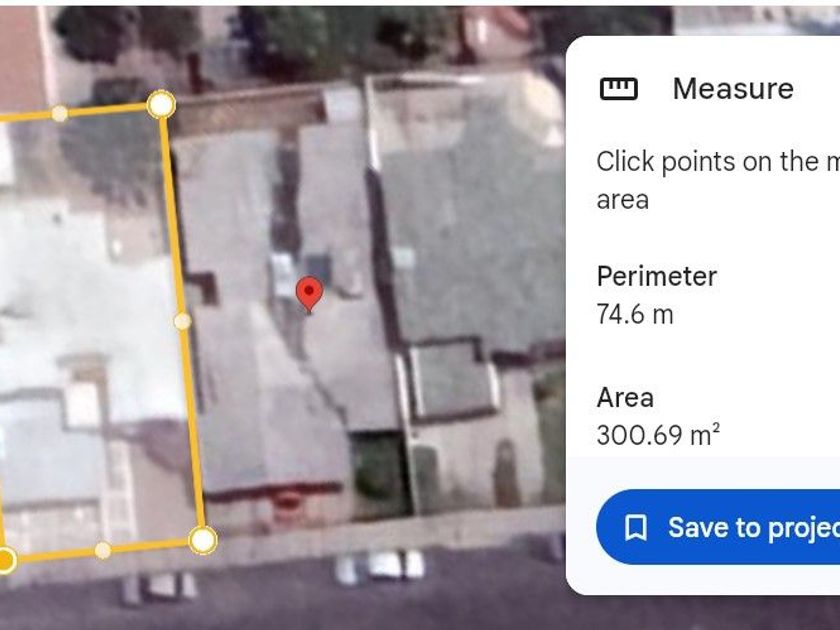The height and width of the screenshot is (630, 840).
Task: Click the ruler icon beside Measure
Action: pyautogui.click(x=618, y=89)
